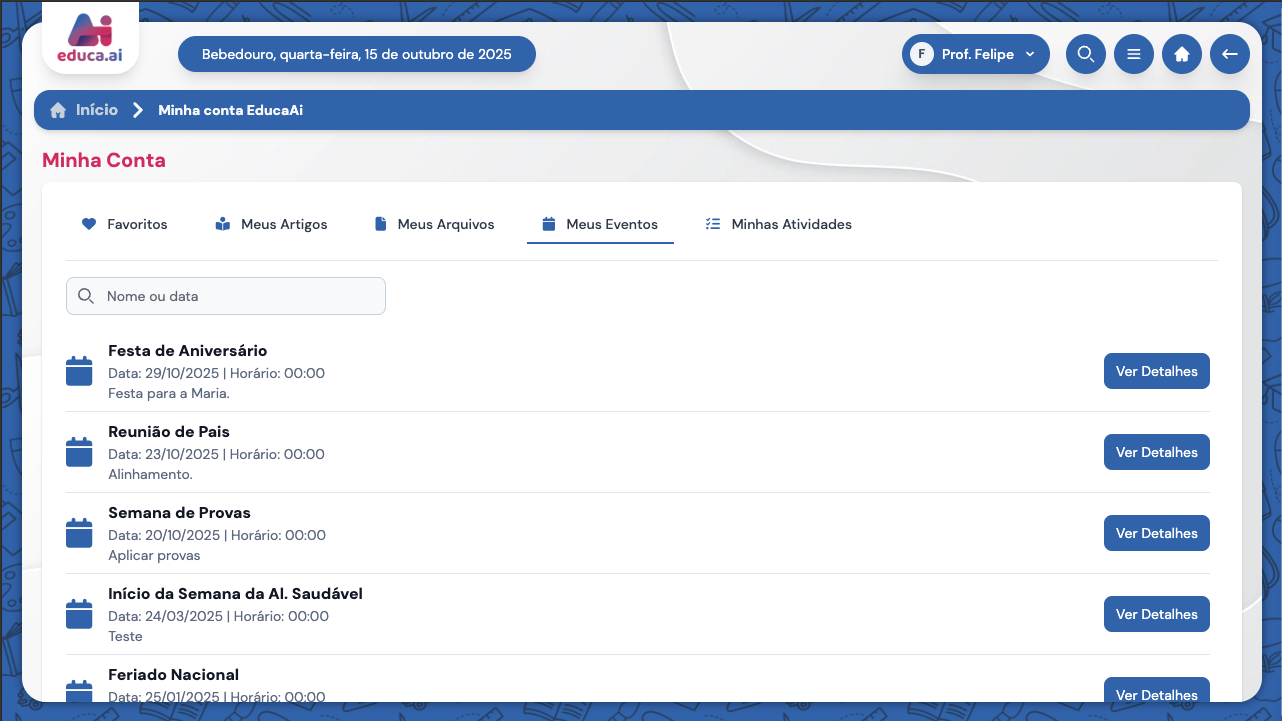Switch to the Favoritos tab
Image resolution: width=1282 pixels, height=721 pixels.
(x=125, y=224)
